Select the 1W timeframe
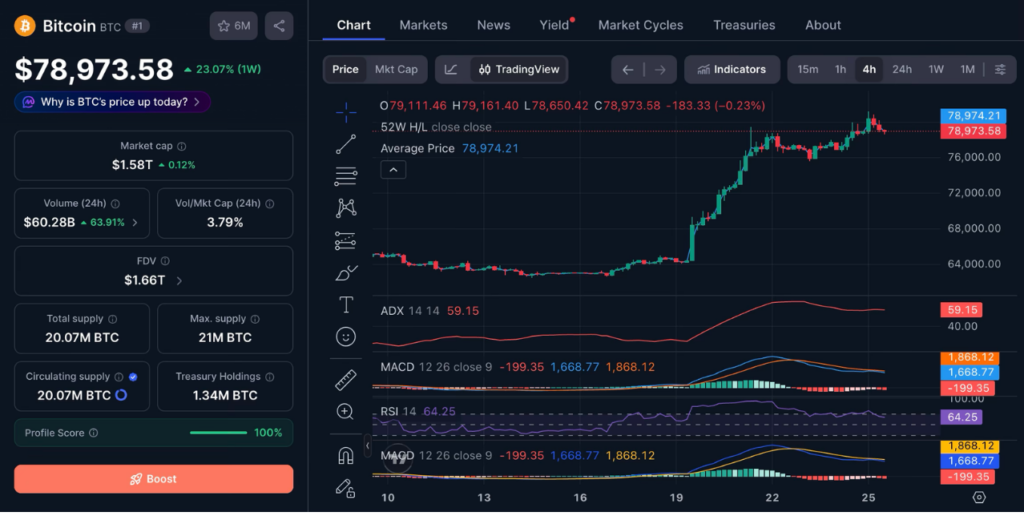 click(936, 69)
